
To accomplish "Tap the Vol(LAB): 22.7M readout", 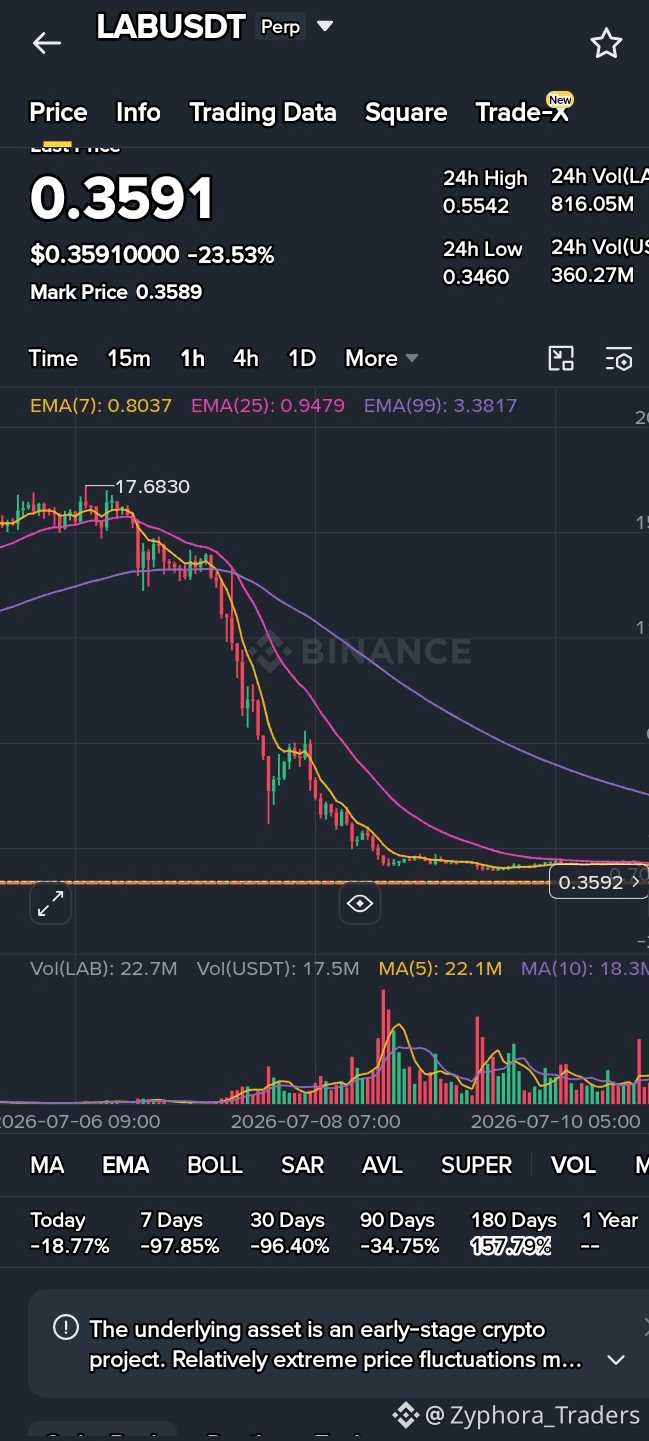I will pyautogui.click(x=104, y=968).
